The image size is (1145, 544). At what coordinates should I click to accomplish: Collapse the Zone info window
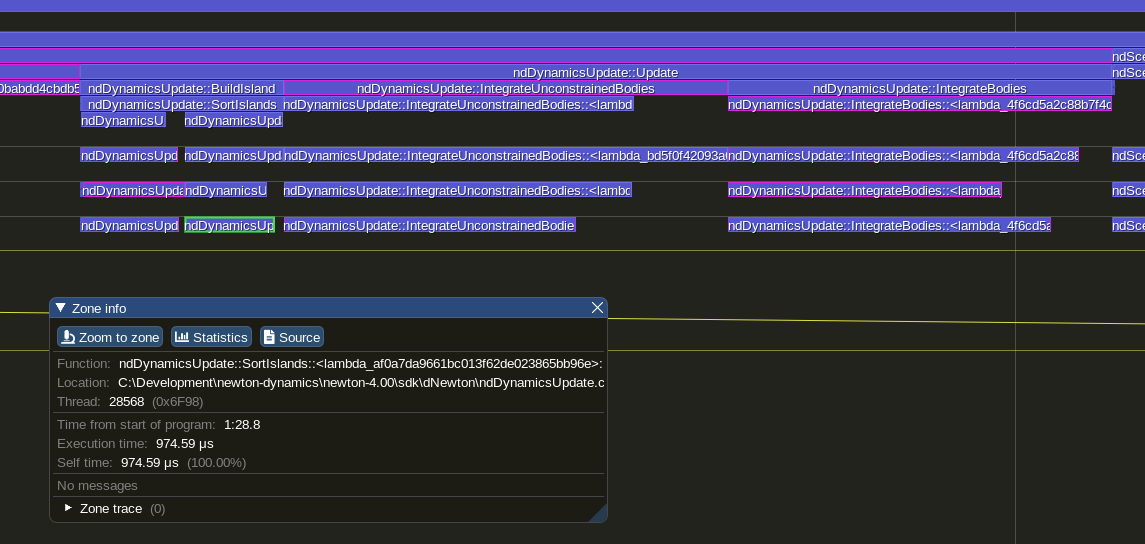click(x=60, y=308)
